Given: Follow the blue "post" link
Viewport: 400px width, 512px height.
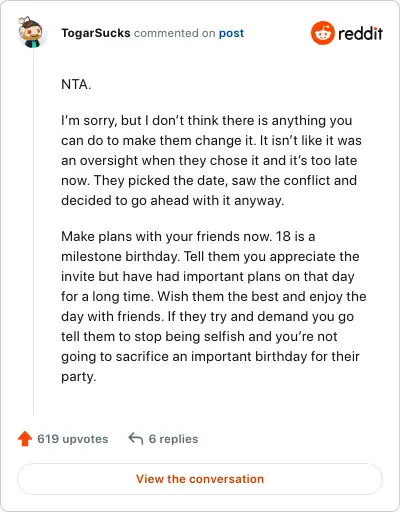Looking at the screenshot, I should 231,33.
